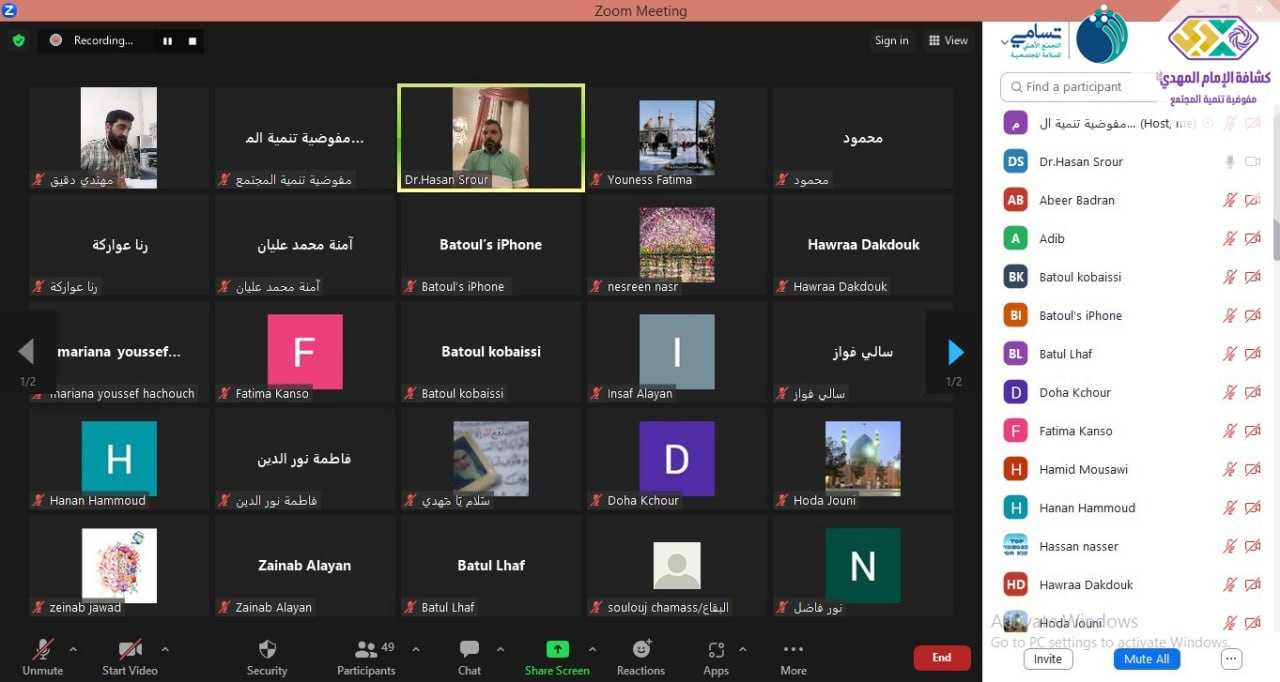Expand audio options arrow beside Unmute
Image resolution: width=1280 pixels, height=682 pixels.
point(78,649)
